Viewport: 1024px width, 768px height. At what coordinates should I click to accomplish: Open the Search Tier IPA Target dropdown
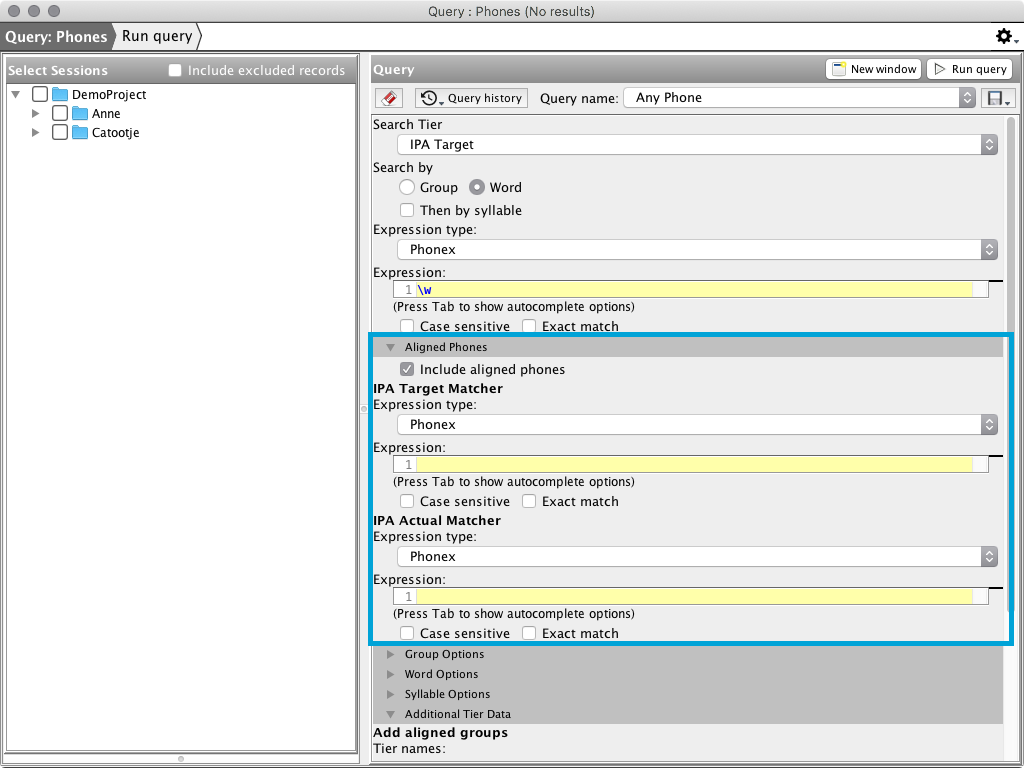tap(697, 145)
